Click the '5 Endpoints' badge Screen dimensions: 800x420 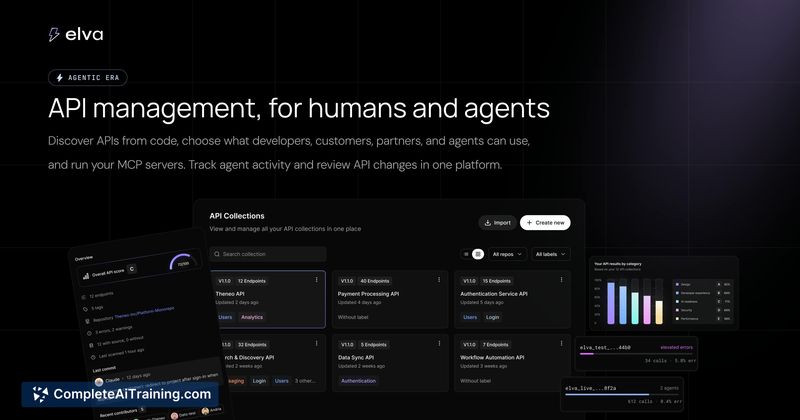point(373,344)
